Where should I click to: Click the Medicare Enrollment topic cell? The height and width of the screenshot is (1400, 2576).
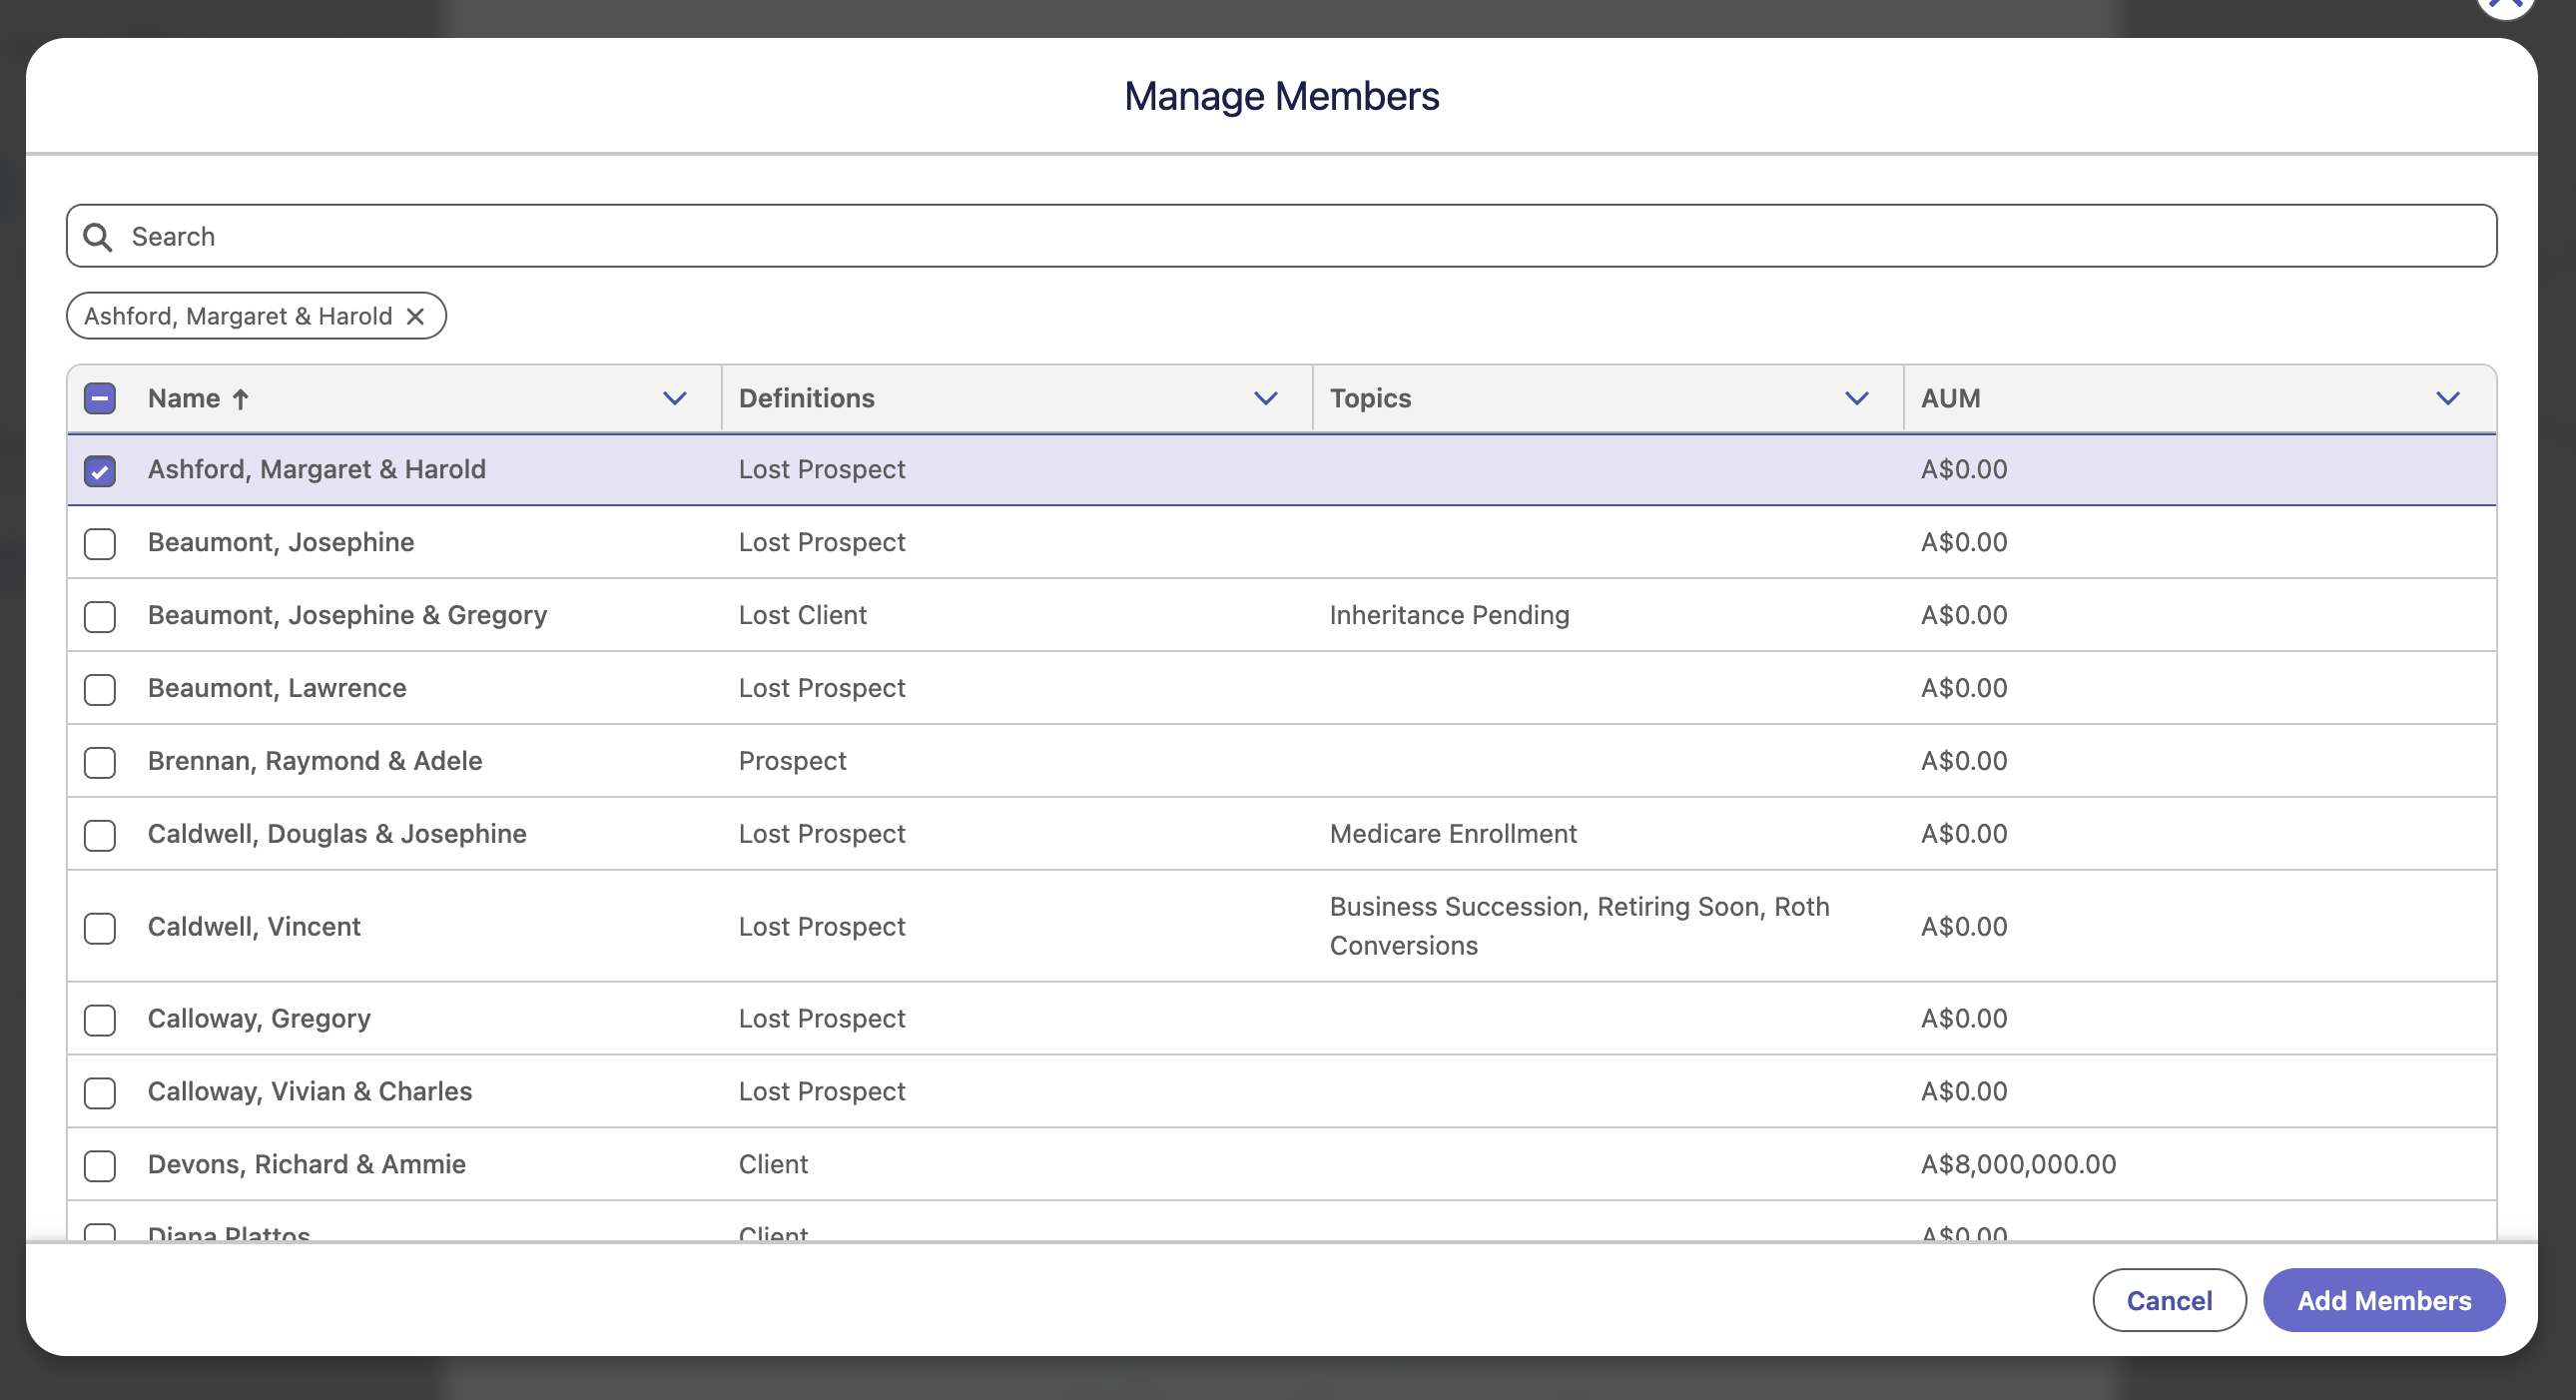coord(1453,834)
